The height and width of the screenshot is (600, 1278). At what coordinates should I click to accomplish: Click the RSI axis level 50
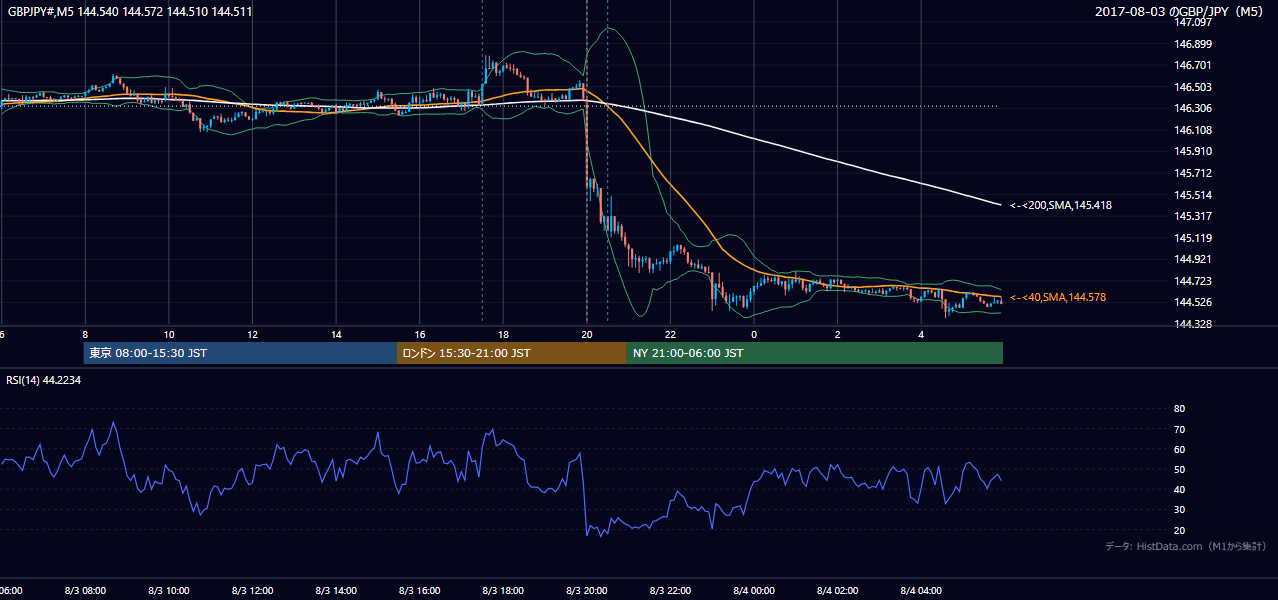pos(1179,469)
